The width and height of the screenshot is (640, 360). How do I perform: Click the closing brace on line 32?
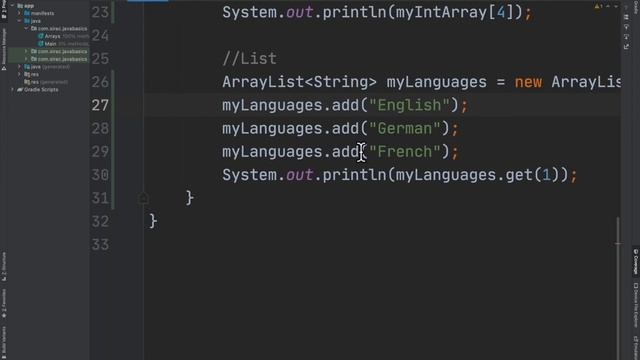point(153,222)
